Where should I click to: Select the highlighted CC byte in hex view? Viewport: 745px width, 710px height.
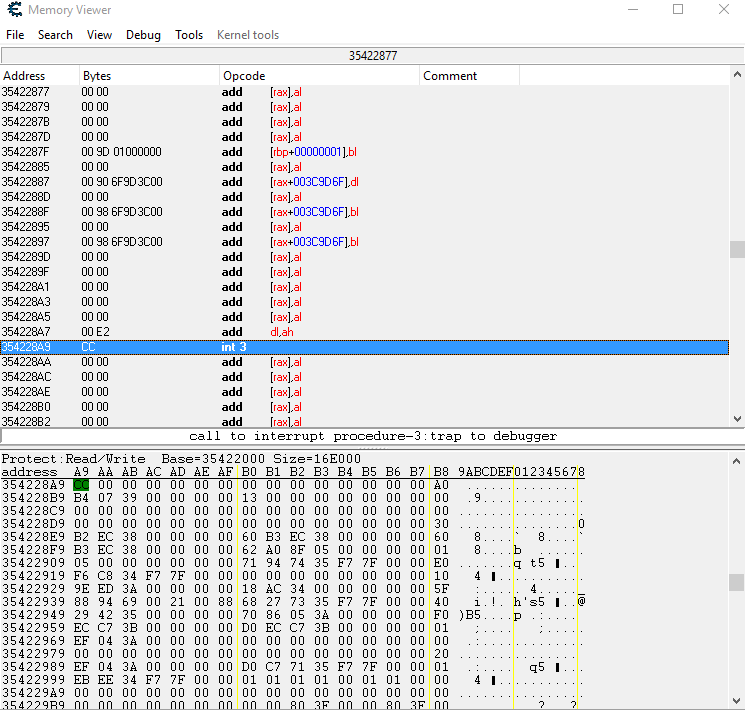point(81,485)
